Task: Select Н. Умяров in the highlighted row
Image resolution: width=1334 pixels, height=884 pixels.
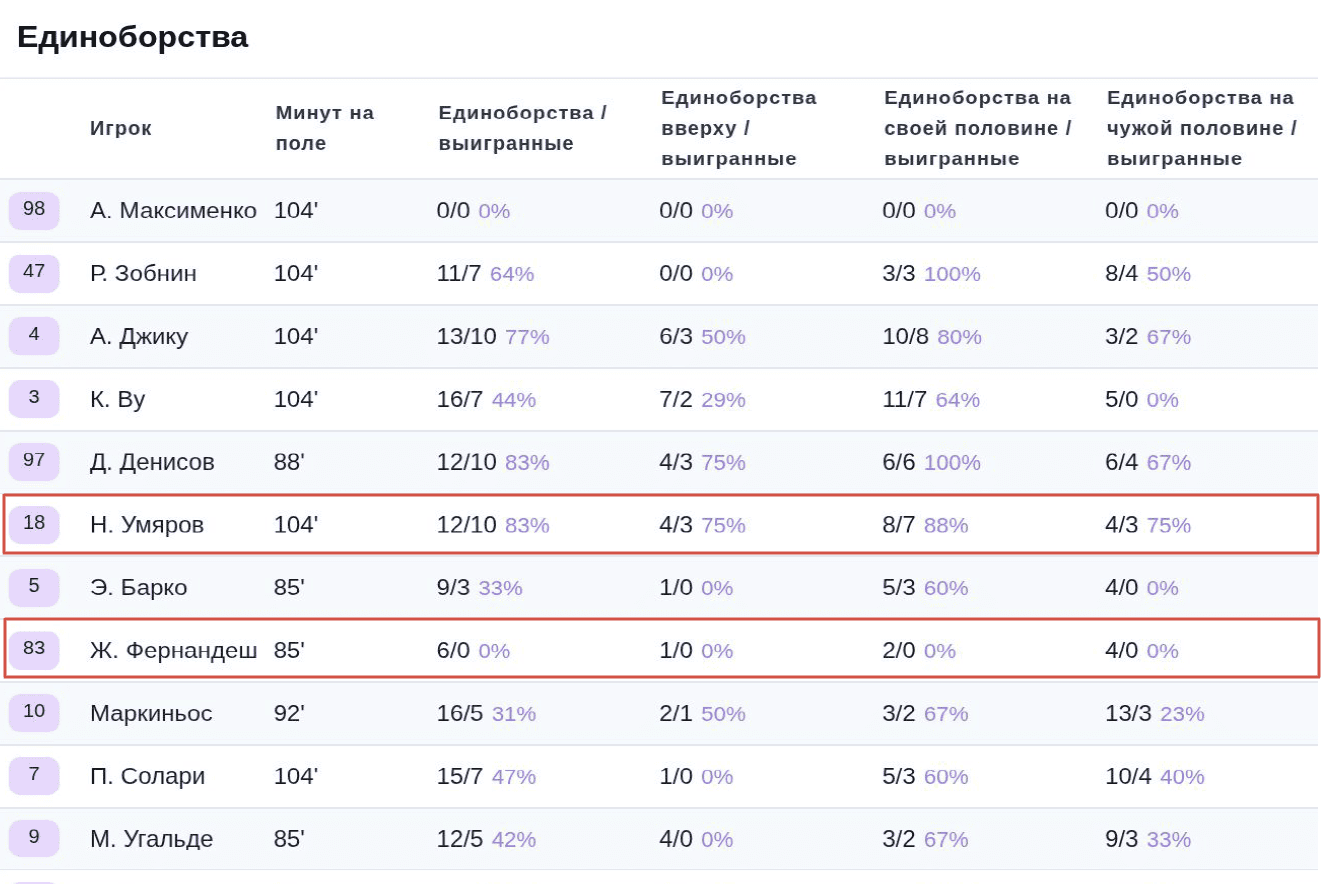Action: 147,525
